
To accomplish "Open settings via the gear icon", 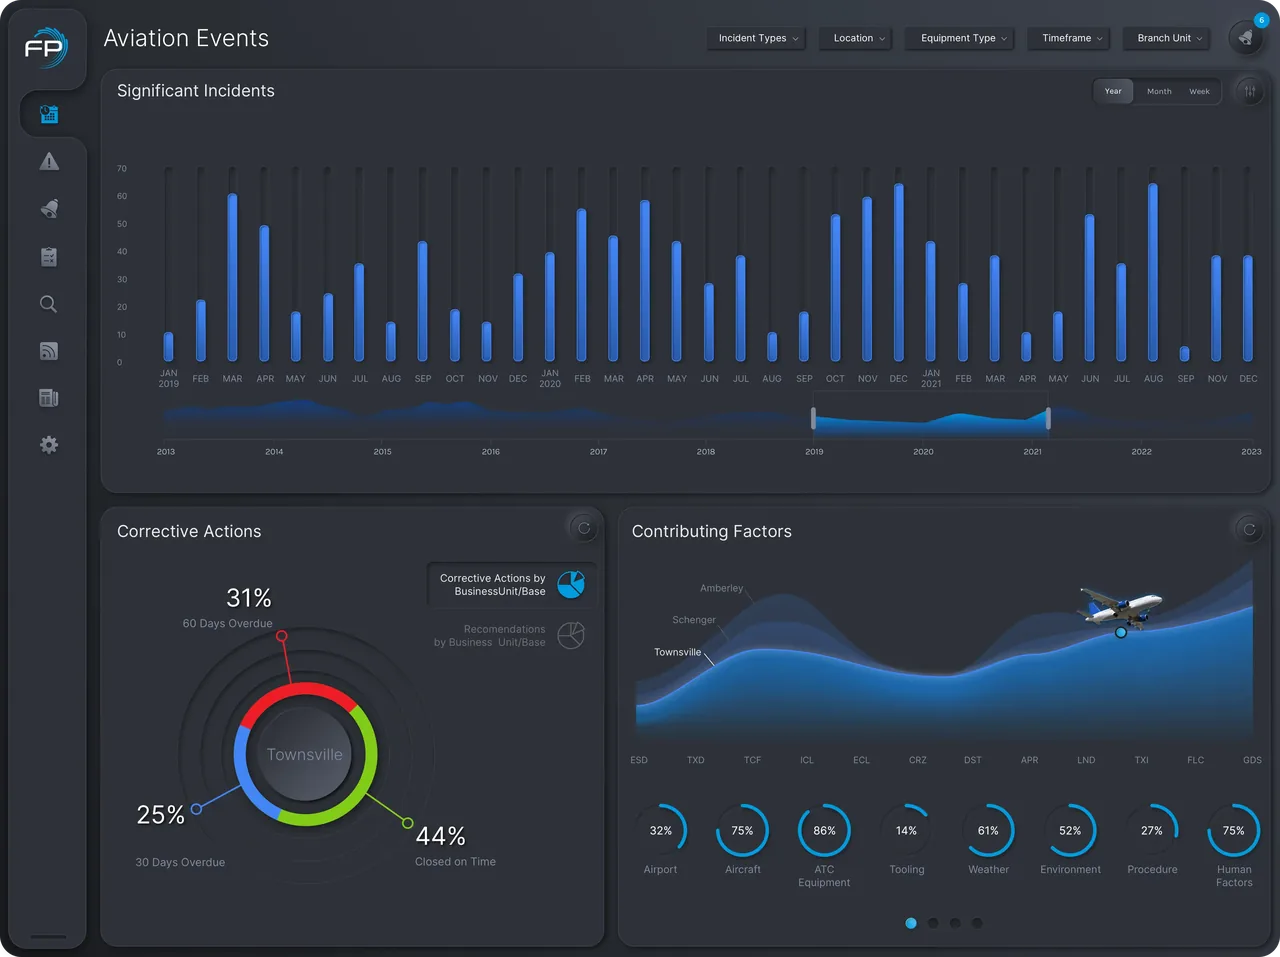I will pos(49,445).
